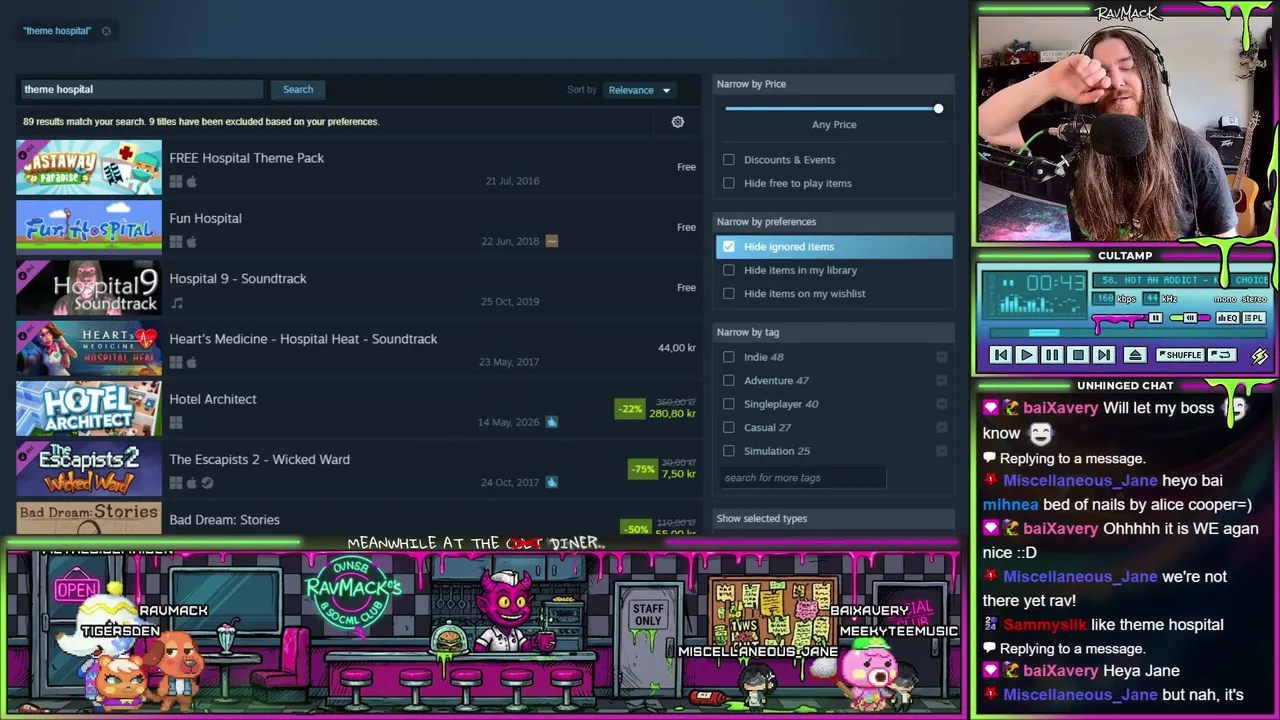Viewport: 1280px width, 720px height.
Task: Focus the "theme hospital" search text field
Action: [141, 90]
